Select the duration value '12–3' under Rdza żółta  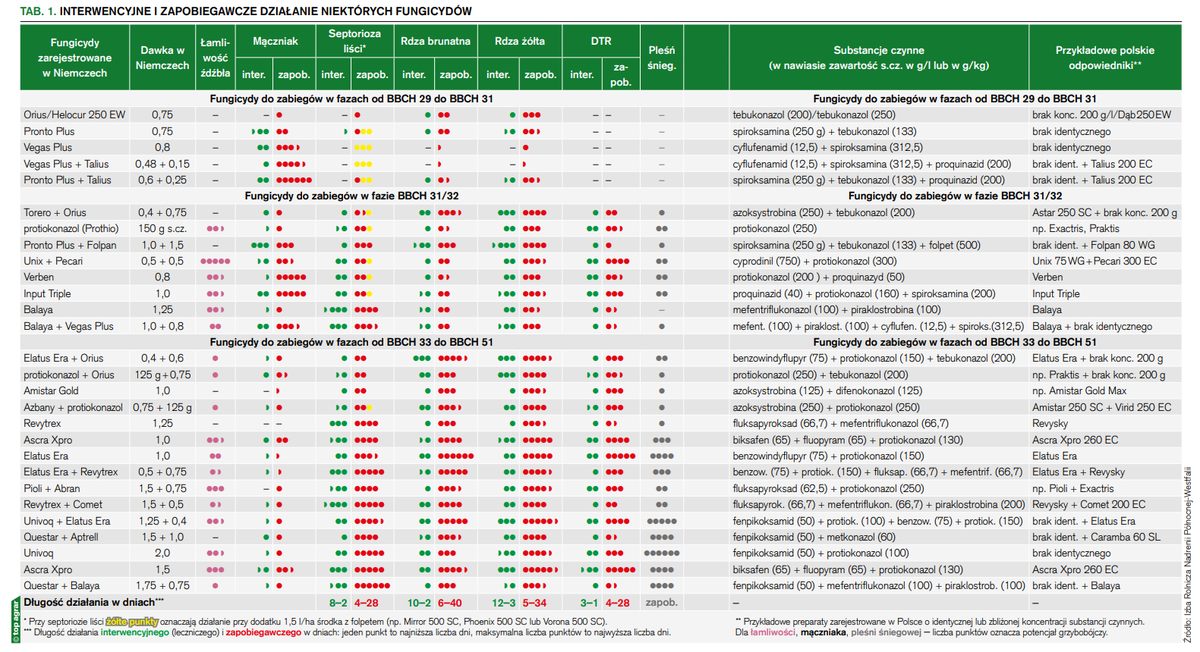[503, 602]
